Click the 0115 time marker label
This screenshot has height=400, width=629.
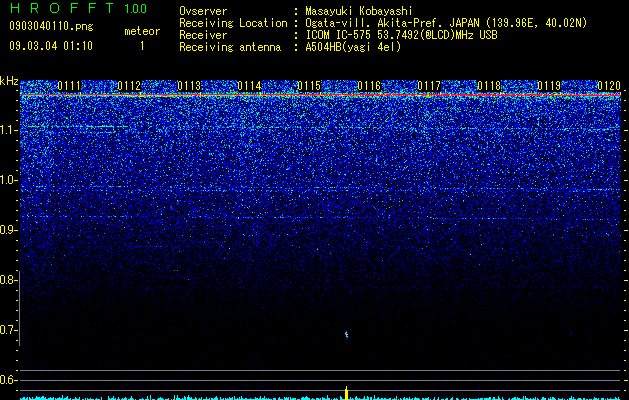(x=309, y=86)
